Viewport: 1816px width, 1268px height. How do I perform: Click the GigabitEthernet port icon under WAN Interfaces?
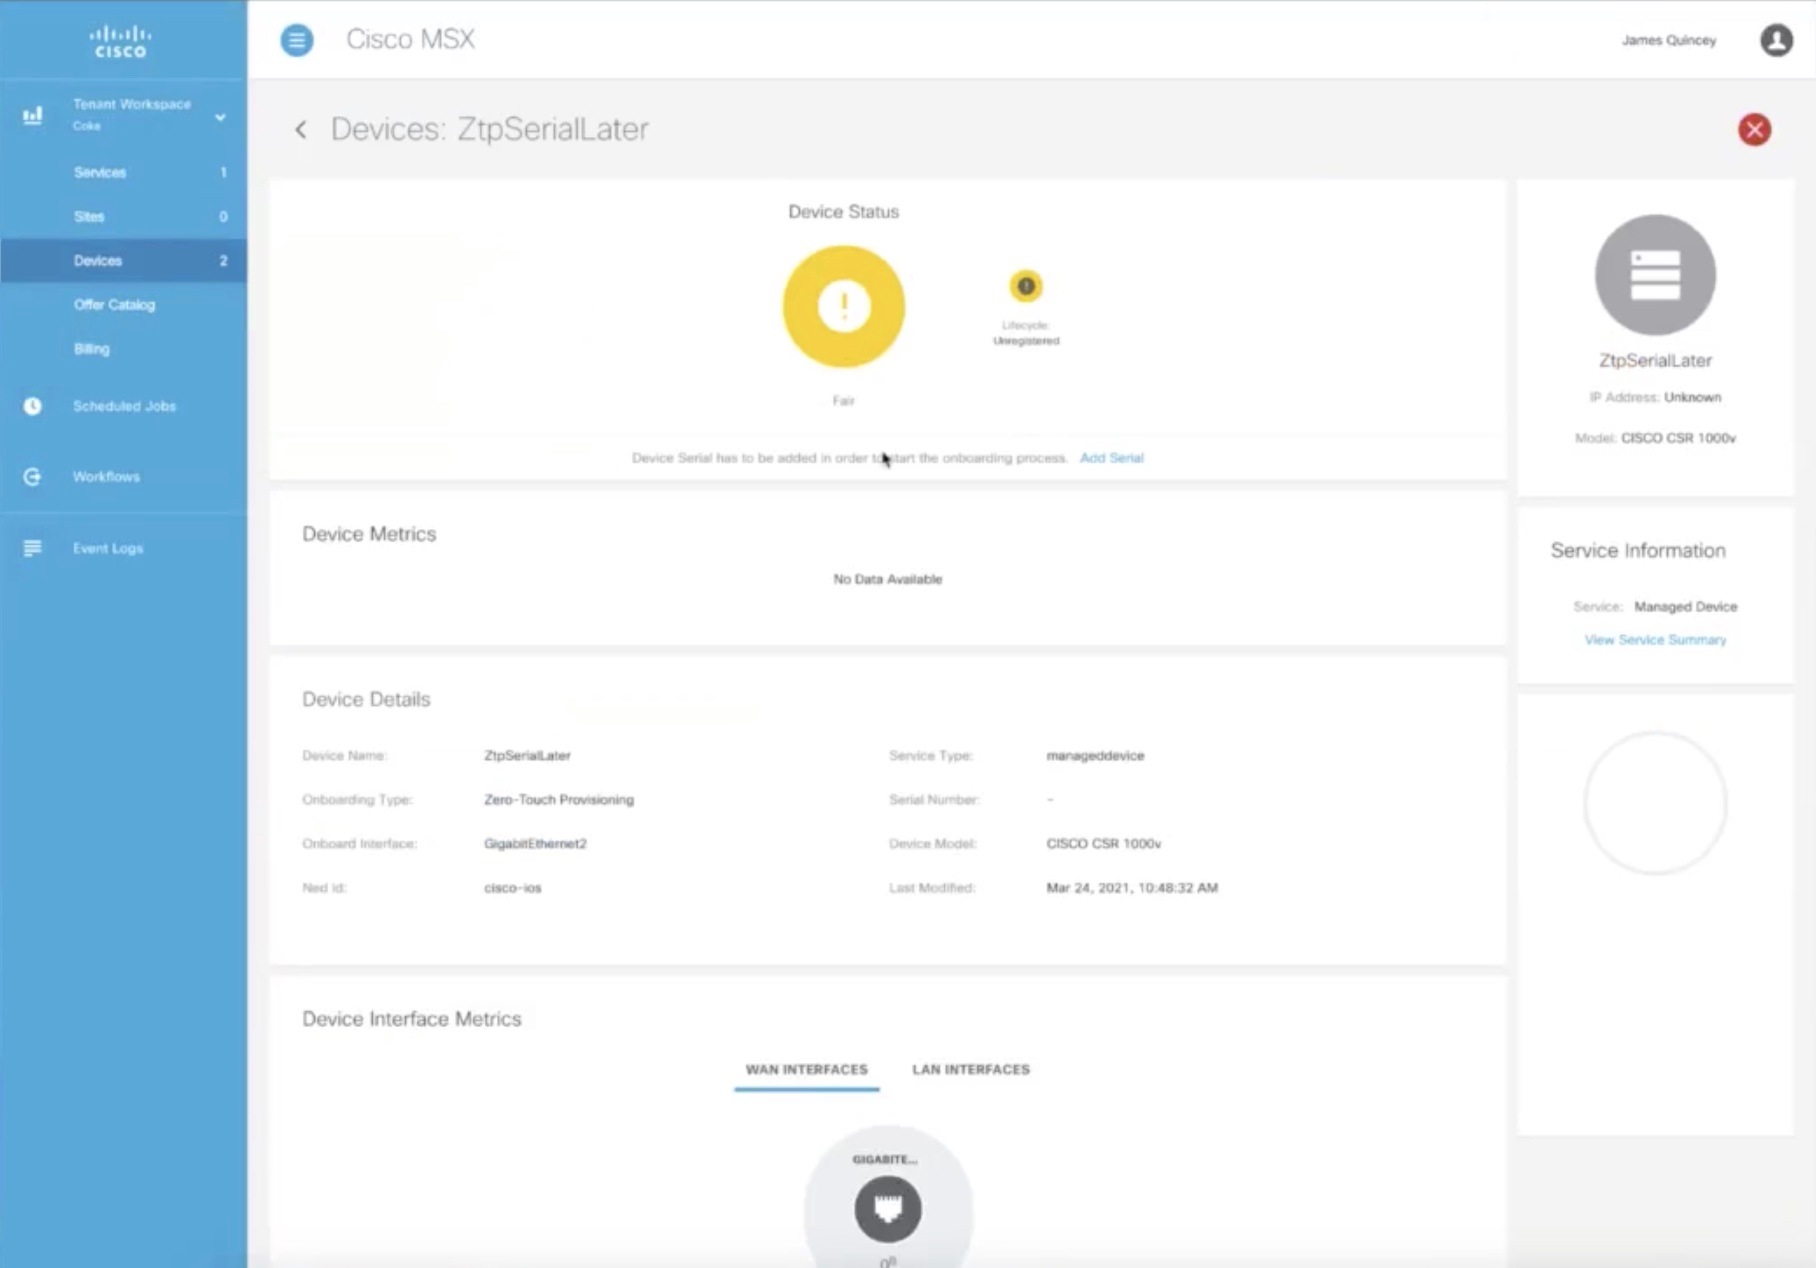point(888,1209)
